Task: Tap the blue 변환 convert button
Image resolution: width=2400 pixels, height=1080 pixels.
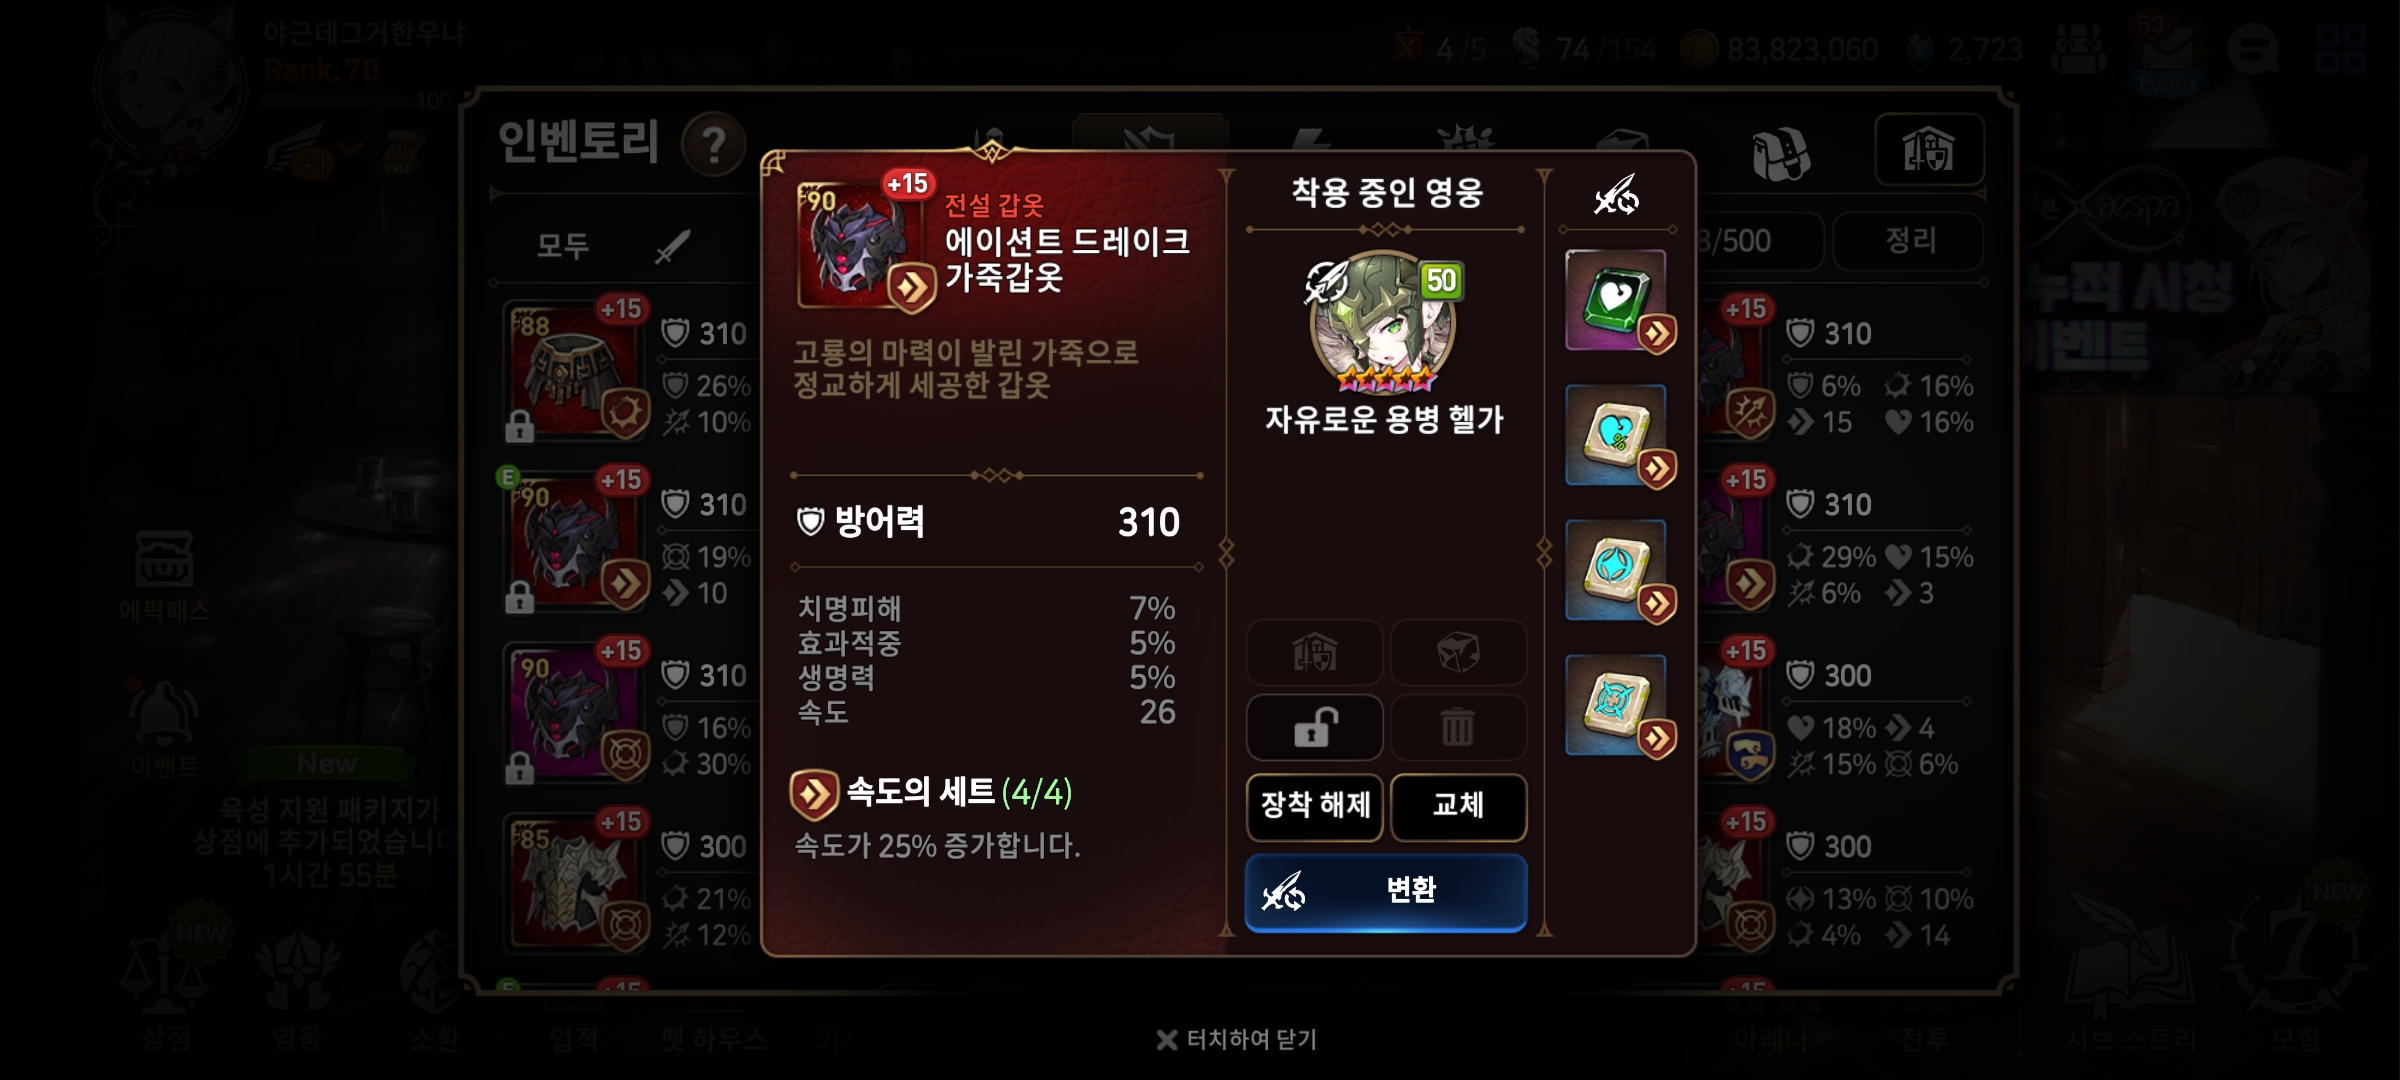Action: click(x=1385, y=892)
